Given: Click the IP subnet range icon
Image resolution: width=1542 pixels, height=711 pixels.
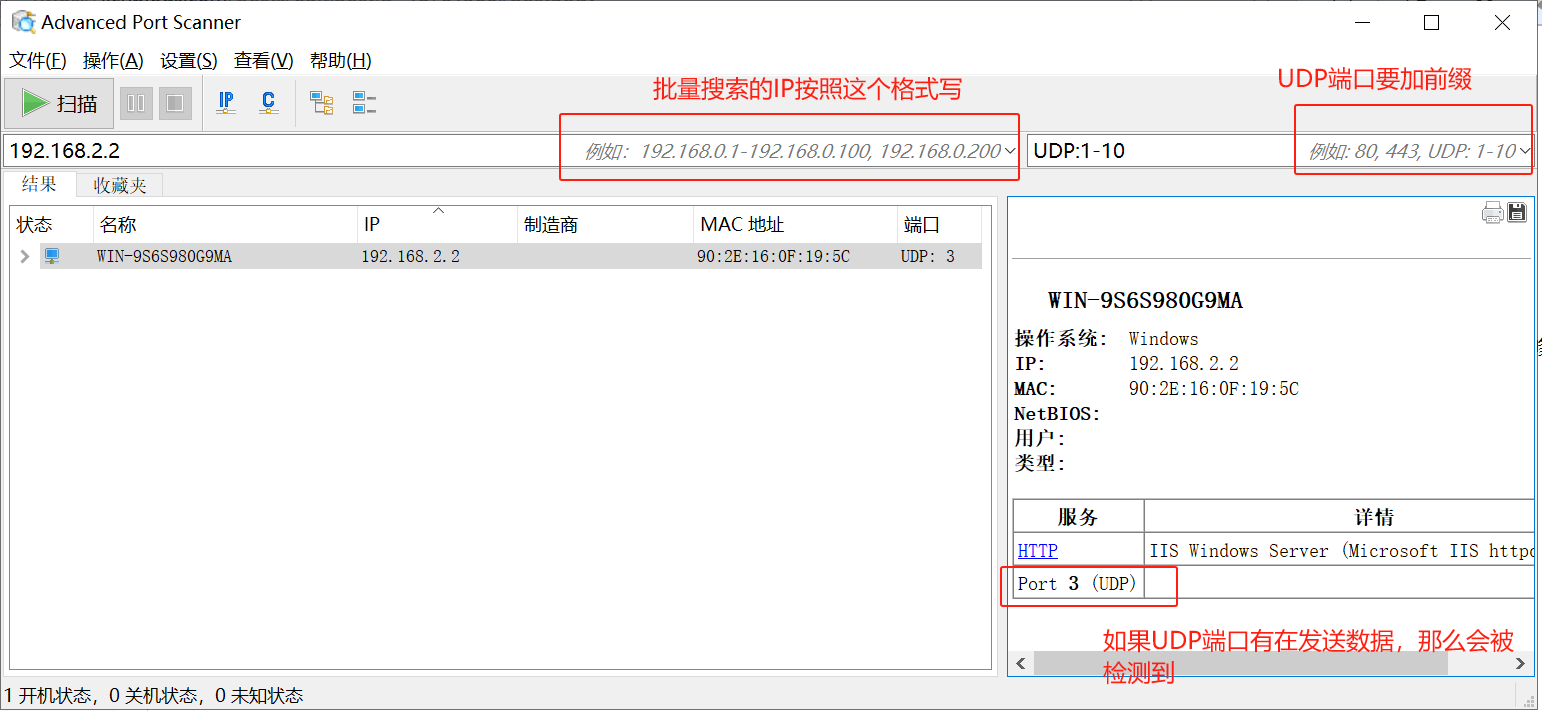Looking at the screenshot, I should 226,103.
